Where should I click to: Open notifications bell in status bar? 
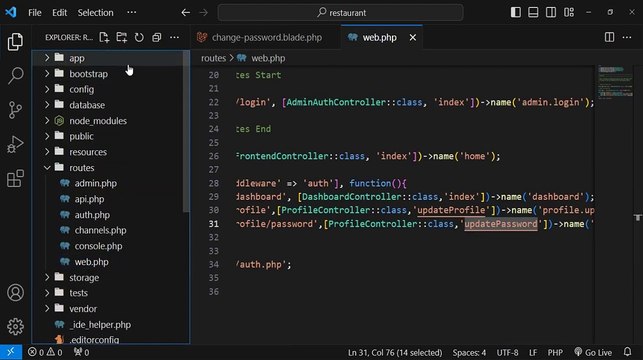click(x=627, y=352)
